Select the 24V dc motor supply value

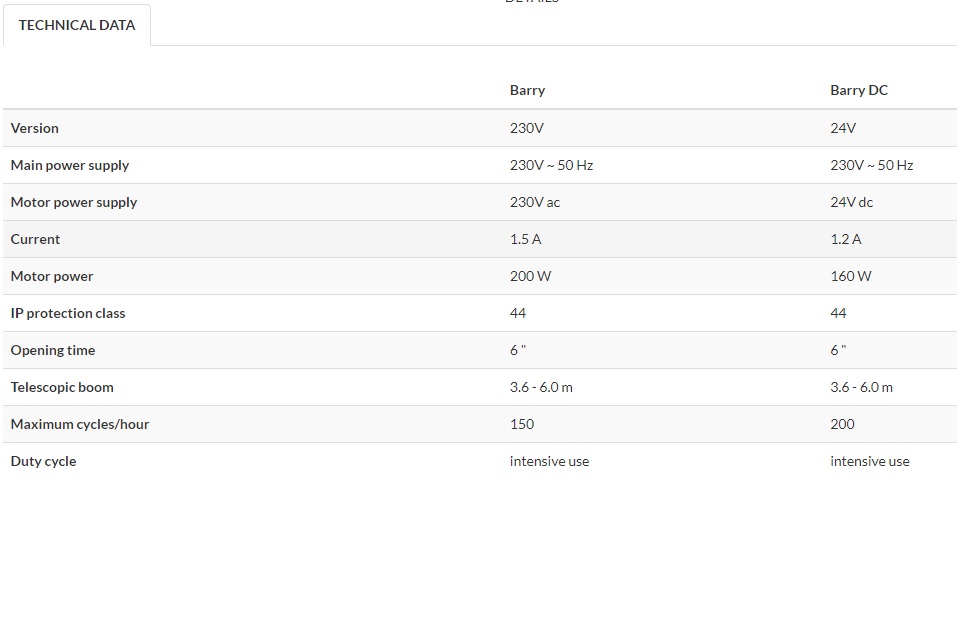(851, 202)
